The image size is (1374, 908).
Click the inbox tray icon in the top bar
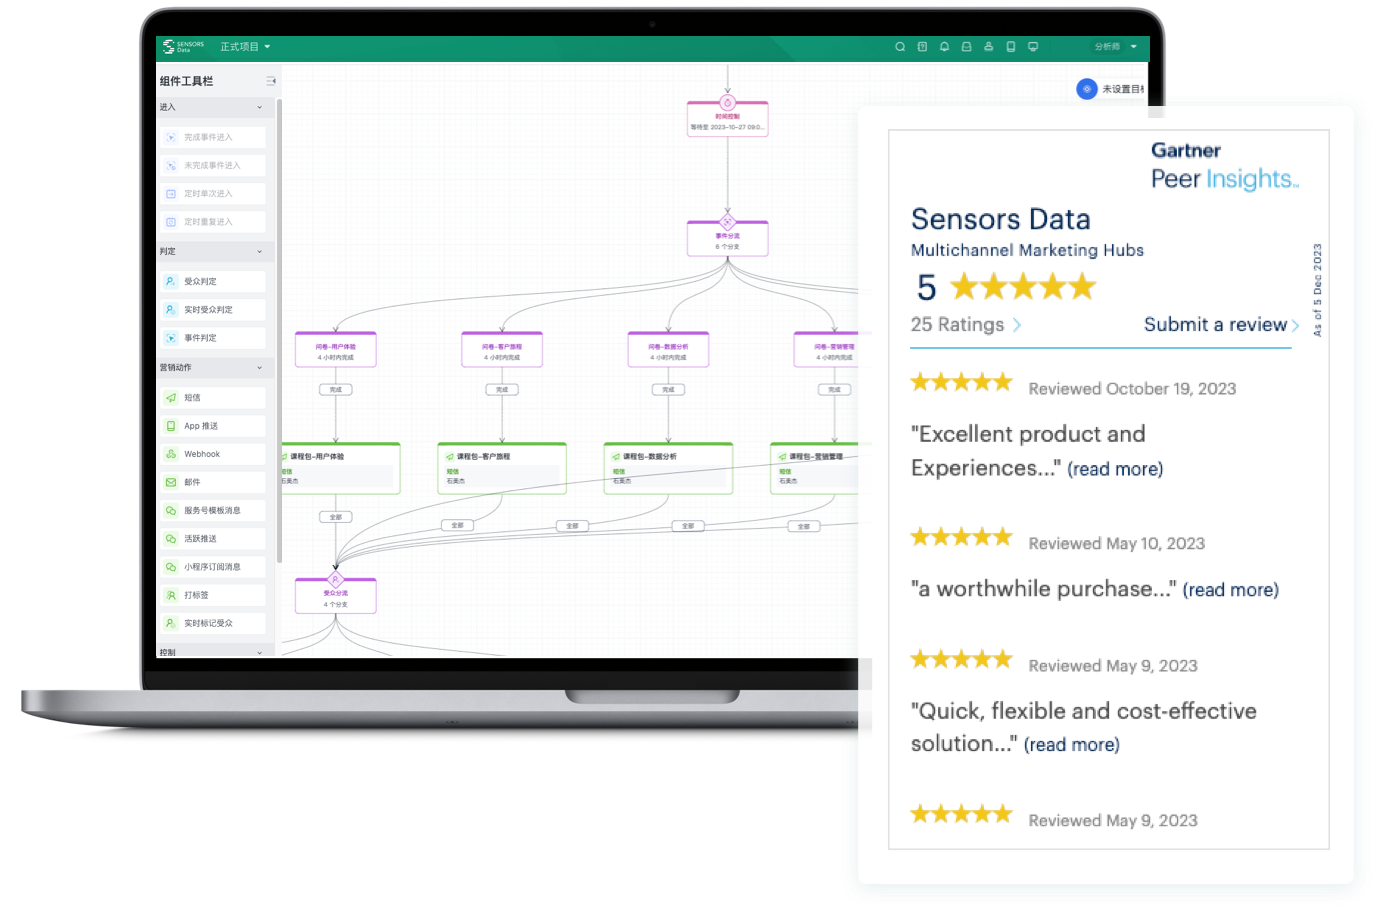click(966, 47)
